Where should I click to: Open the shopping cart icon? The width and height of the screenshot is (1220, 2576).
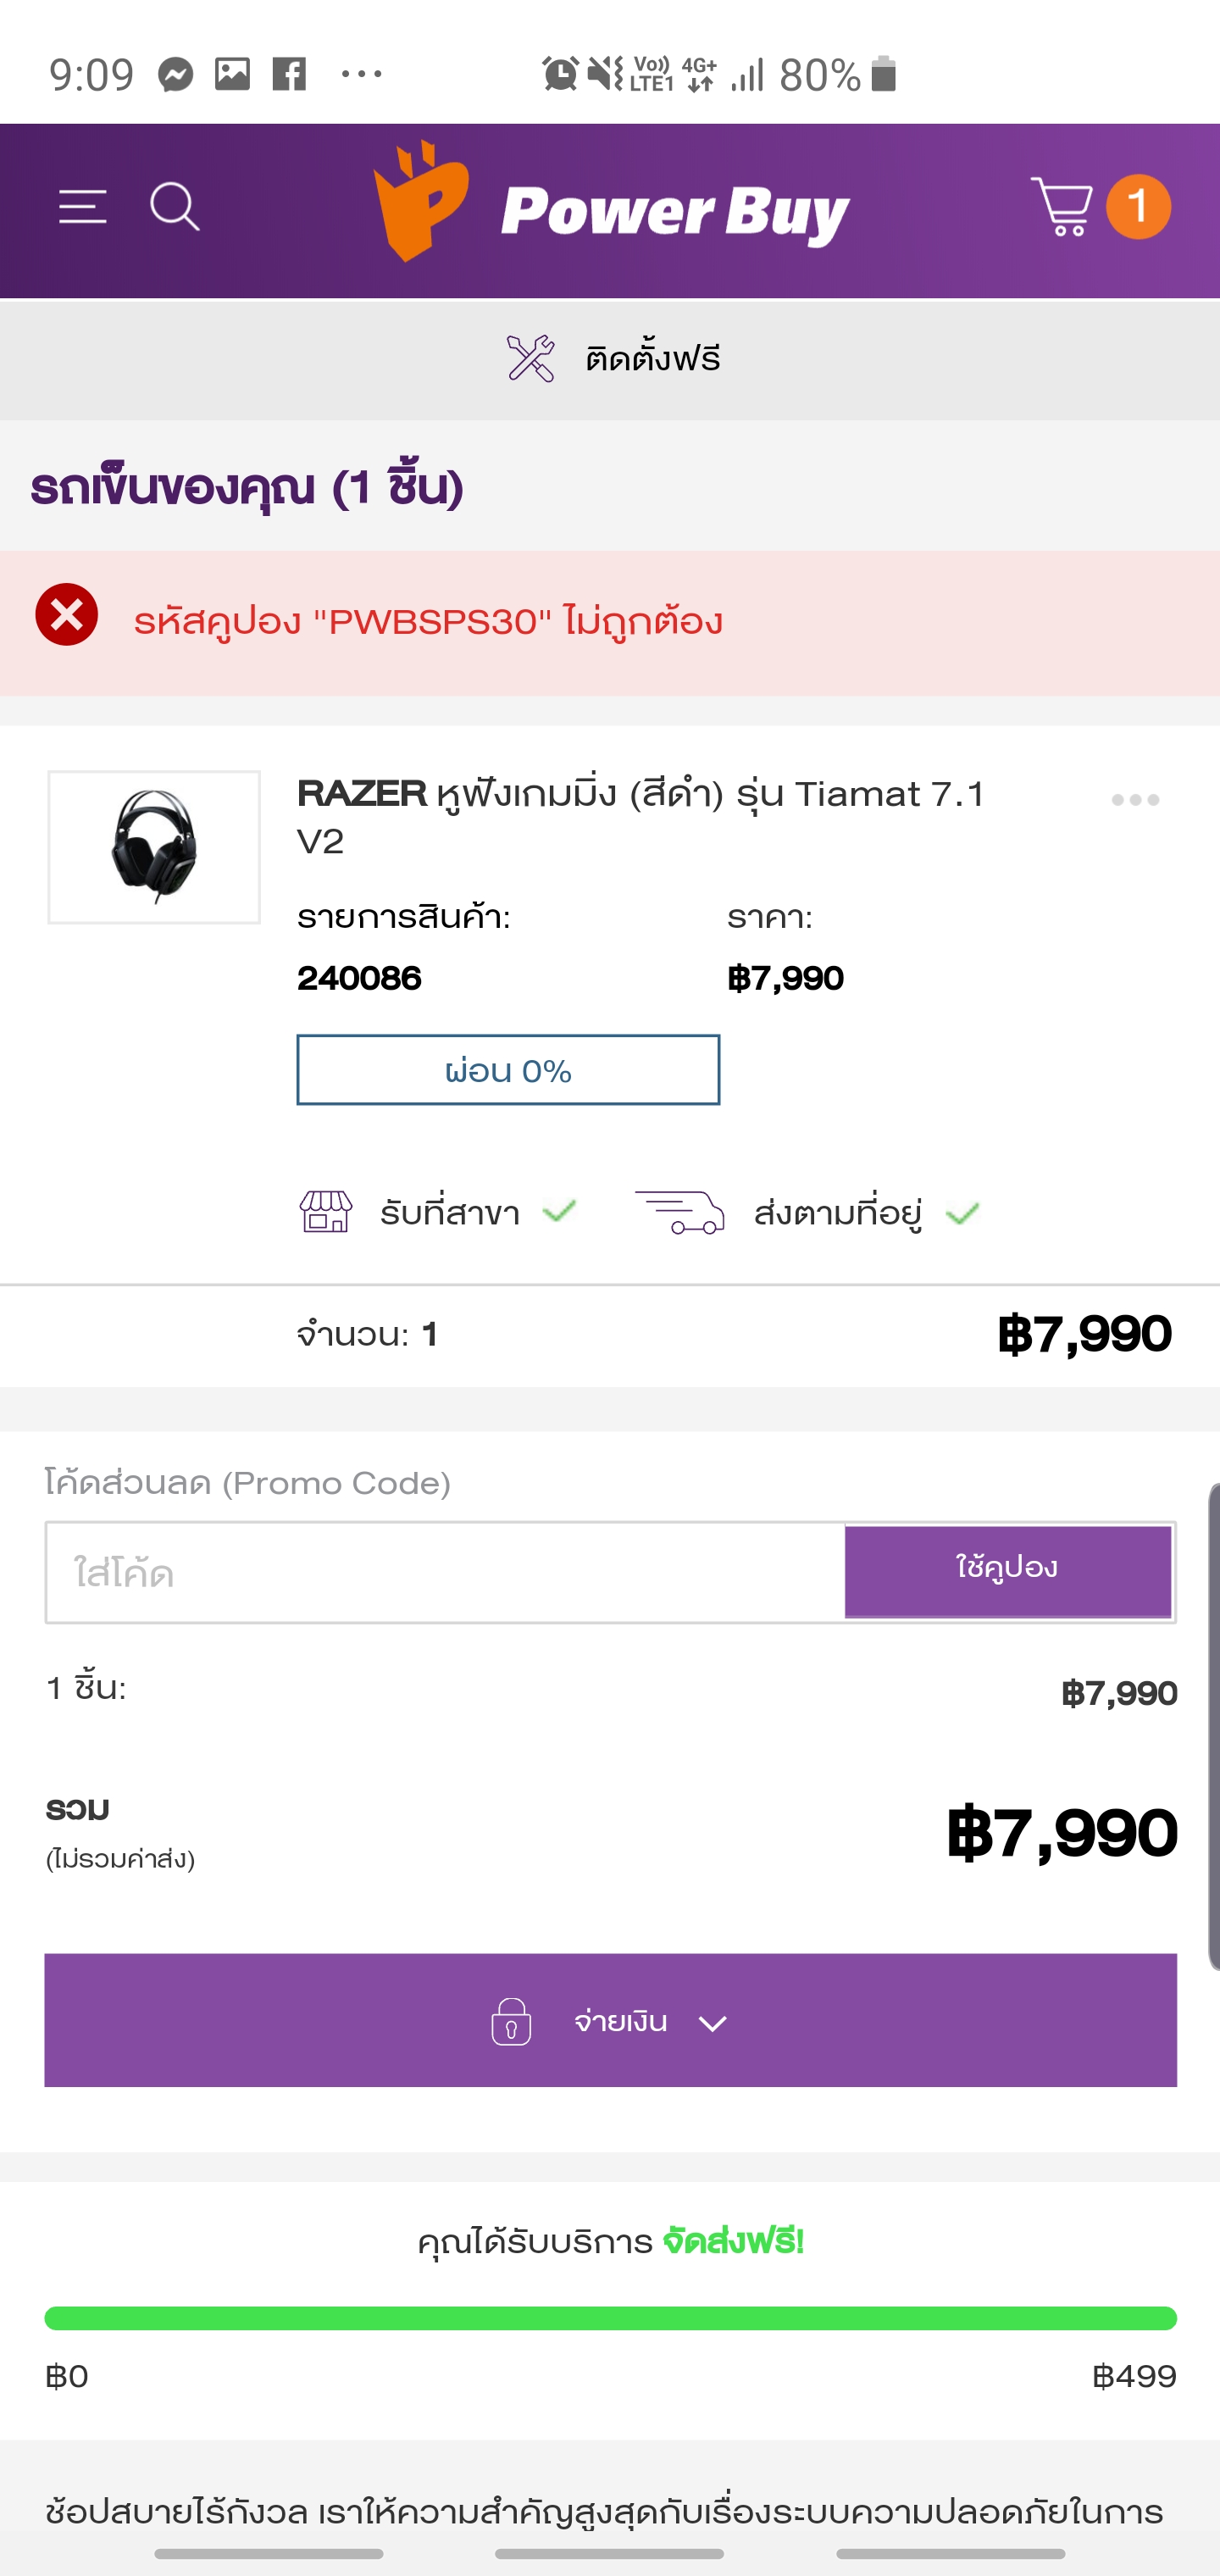(x=1061, y=207)
